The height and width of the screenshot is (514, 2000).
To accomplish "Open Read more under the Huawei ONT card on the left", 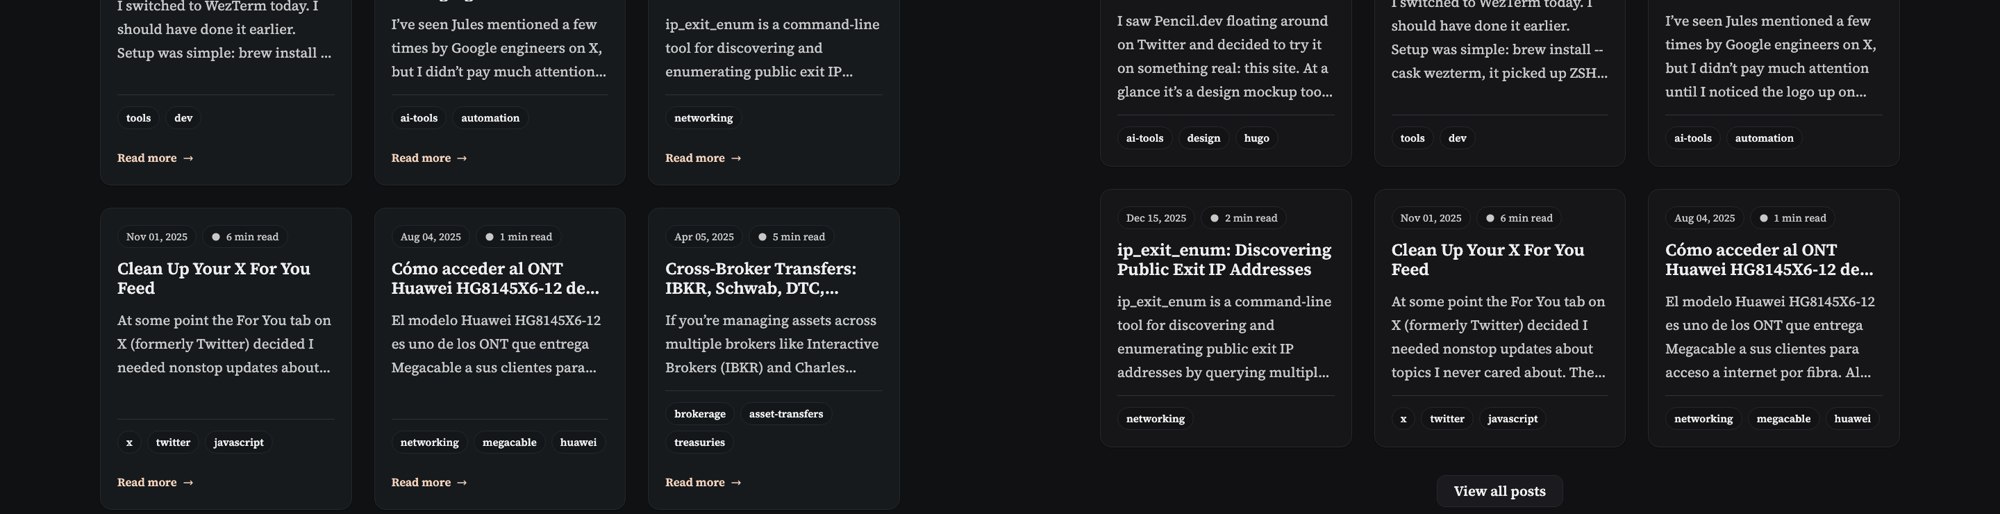I will [x=429, y=482].
